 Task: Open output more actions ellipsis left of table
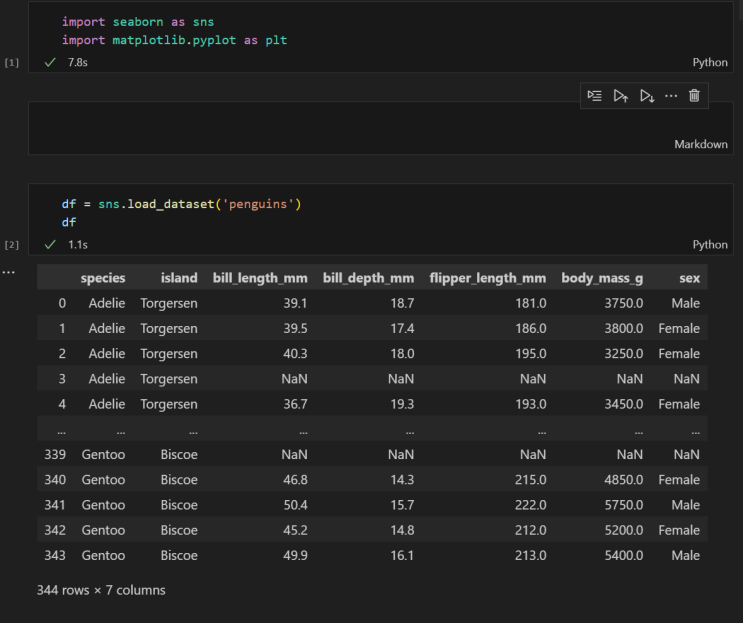click(x=9, y=272)
